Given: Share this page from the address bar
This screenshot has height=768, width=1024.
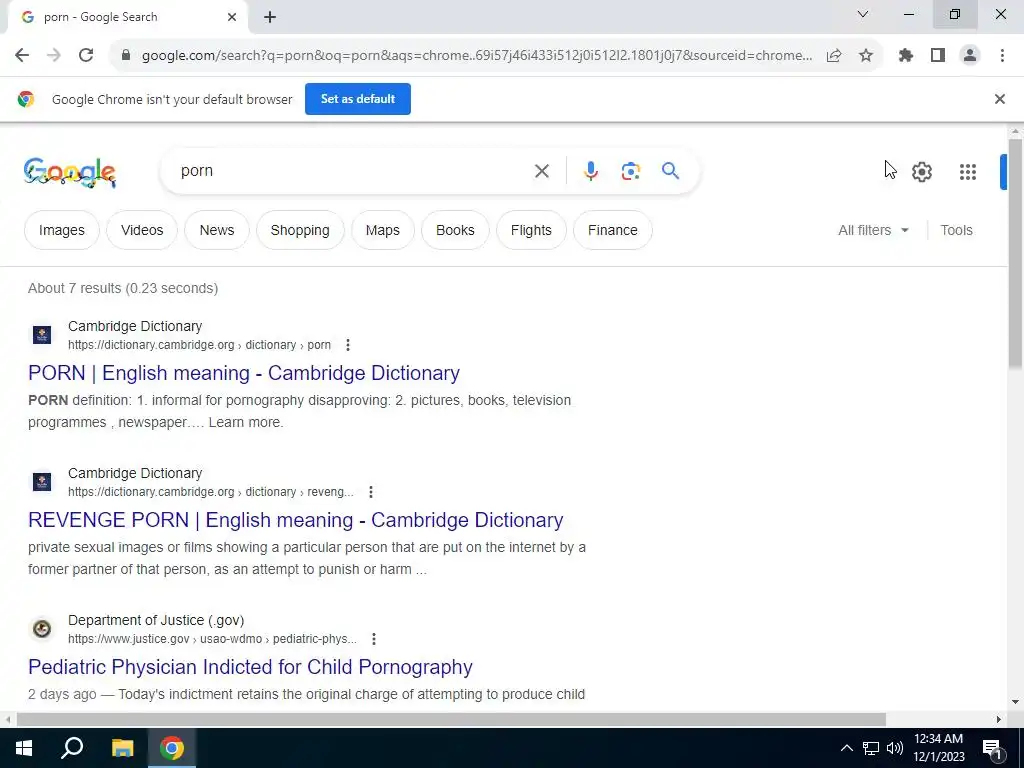Looking at the screenshot, I should tap(834, 56).
